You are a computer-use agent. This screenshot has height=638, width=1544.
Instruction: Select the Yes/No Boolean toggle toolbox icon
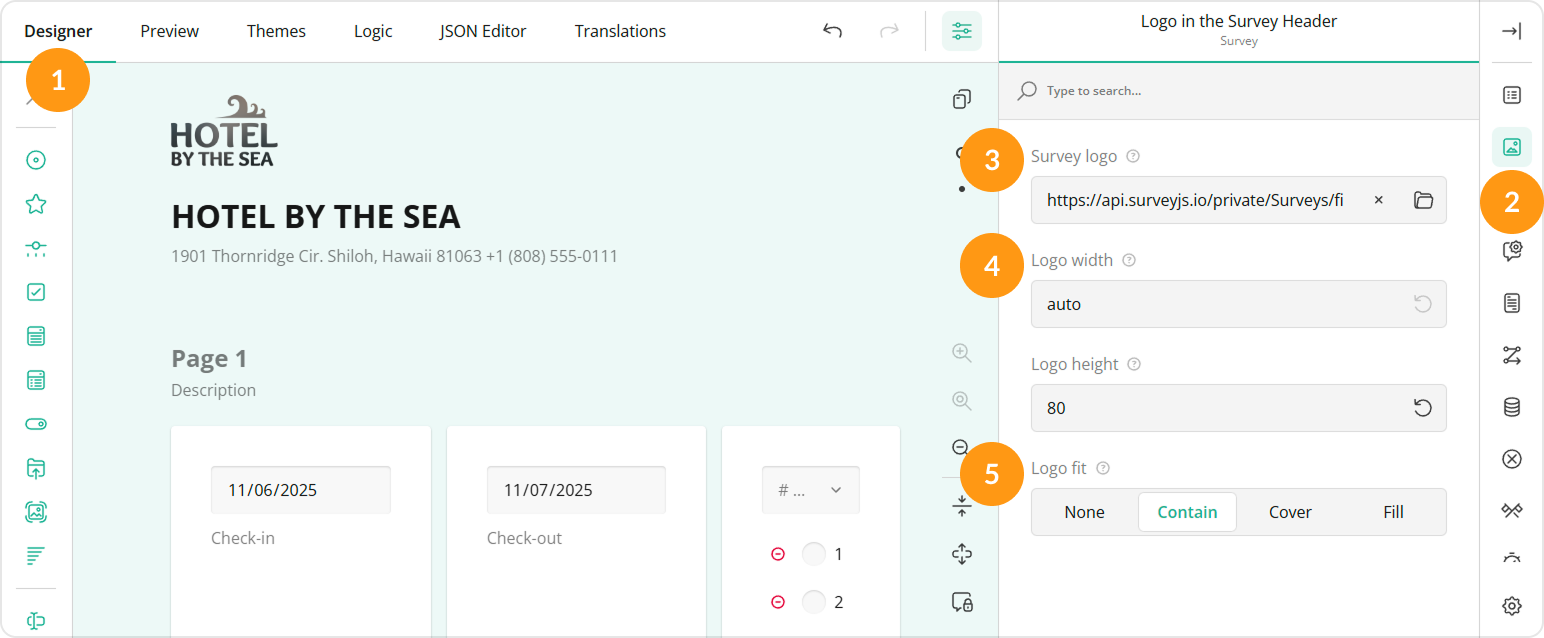(36, 424)
